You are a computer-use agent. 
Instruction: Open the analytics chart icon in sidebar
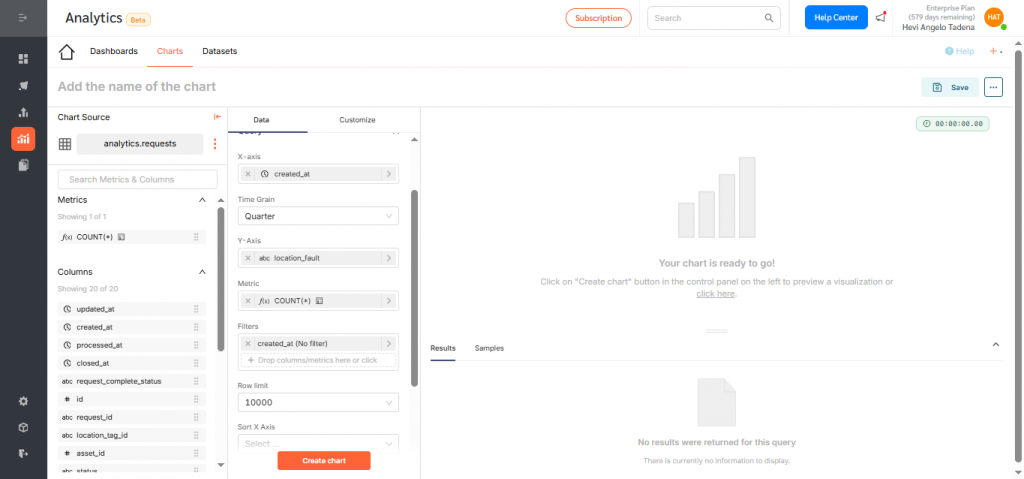pyautogui.click(x=23, y=139)
